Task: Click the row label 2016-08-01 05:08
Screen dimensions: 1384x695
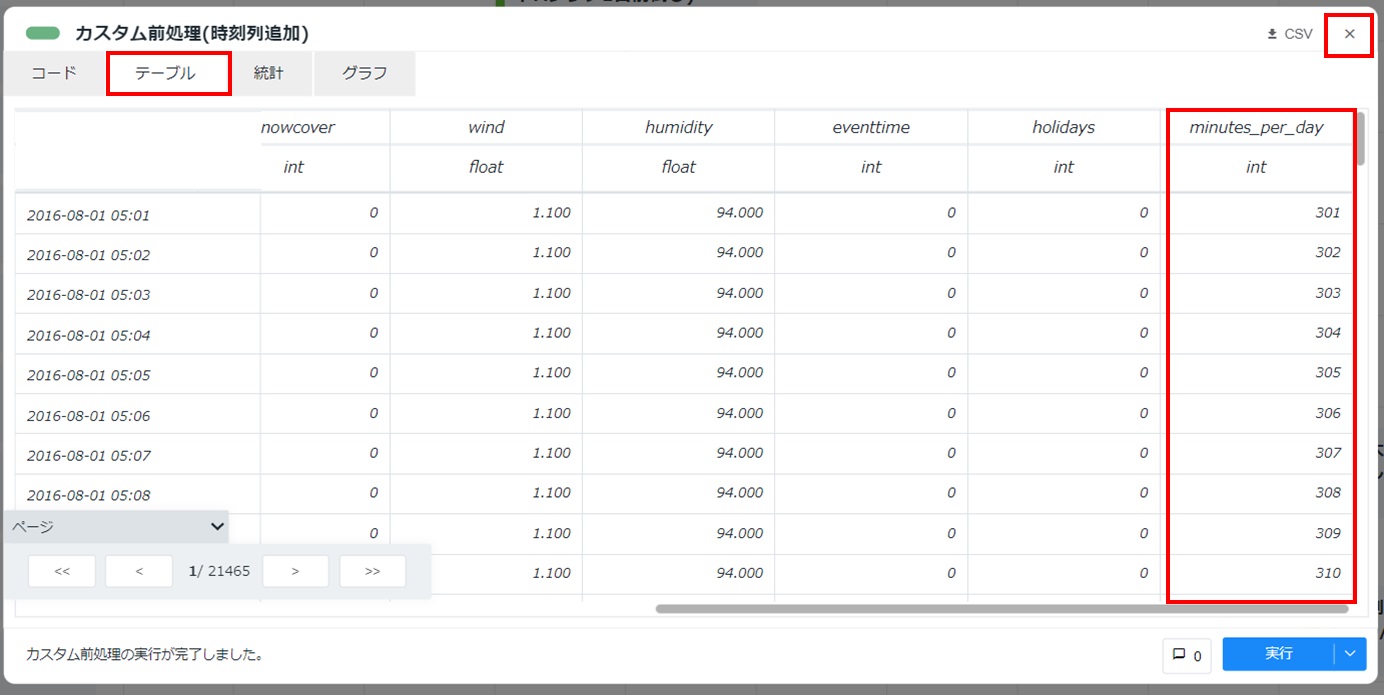Action: click(x=88, y=495)
